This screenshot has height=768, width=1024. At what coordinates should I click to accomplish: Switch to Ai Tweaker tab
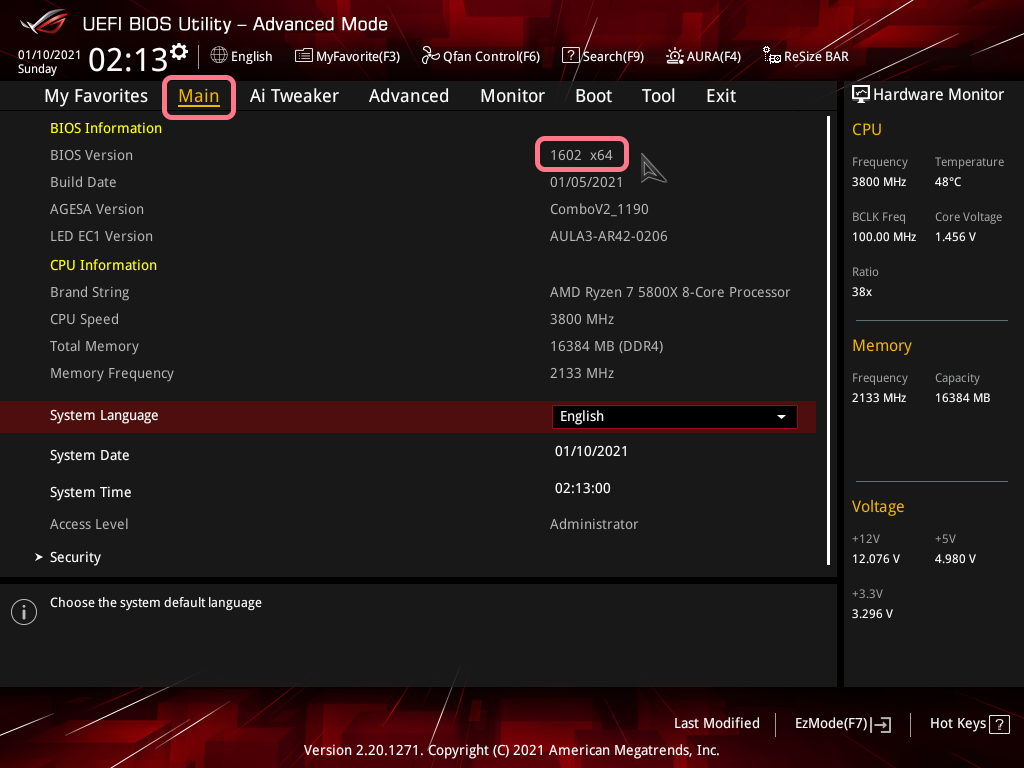click(294, 96)
